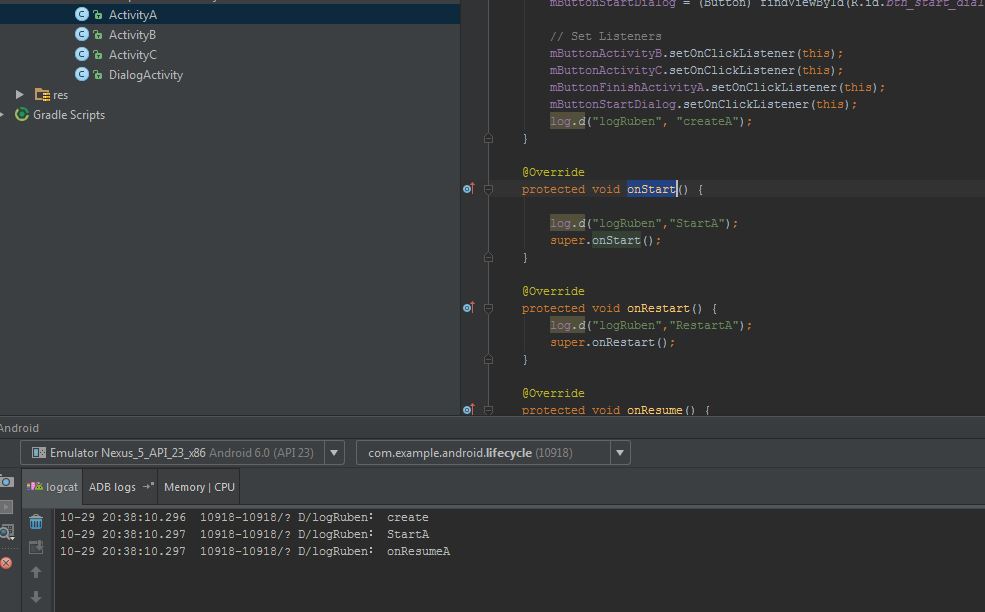Collapse the onRestart method fold marker
The image size is (985, 612).
pos(488,308)
